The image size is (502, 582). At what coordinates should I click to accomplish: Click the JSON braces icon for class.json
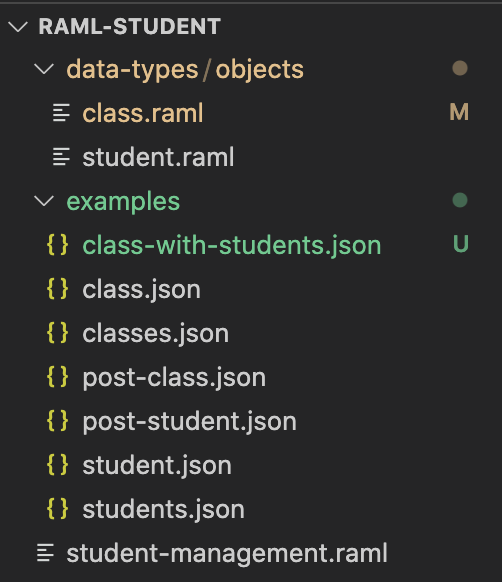(58, 289)
